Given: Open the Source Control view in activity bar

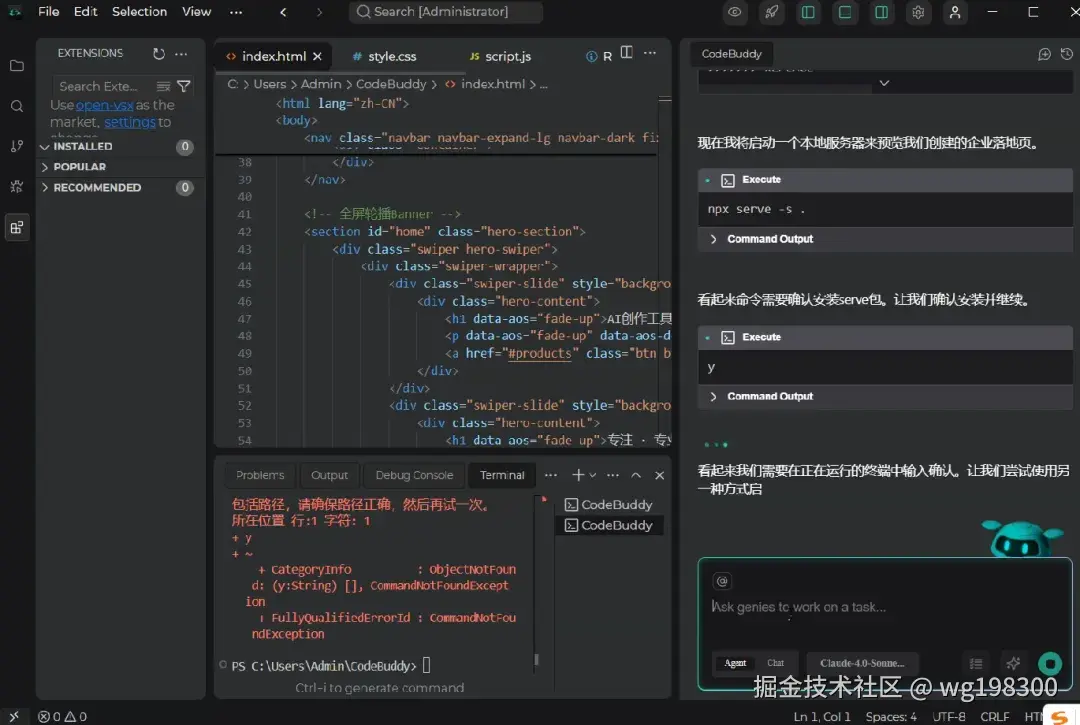Looking at the screenshot, I should point(16,146).
